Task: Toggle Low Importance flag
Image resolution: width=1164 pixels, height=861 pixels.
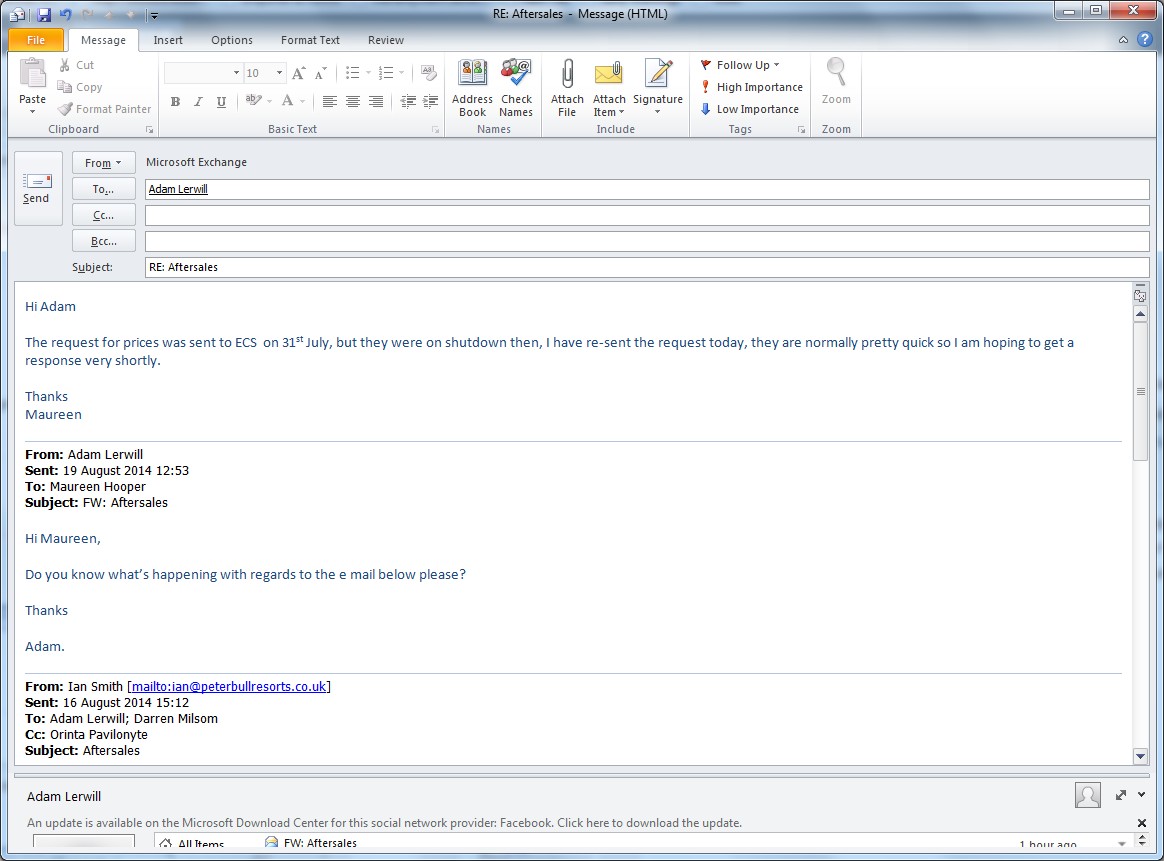Action: tap(749, 109)
